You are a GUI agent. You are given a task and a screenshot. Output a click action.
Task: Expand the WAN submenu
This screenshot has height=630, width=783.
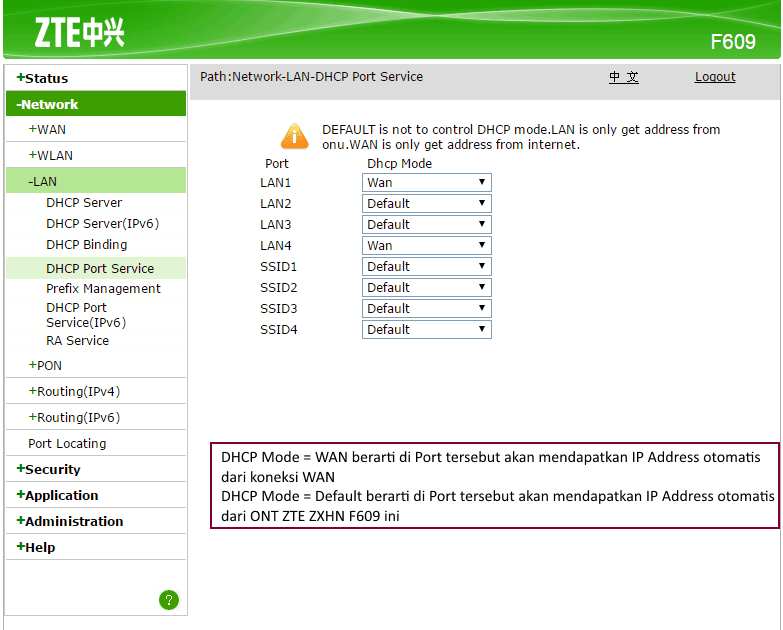coord(47,129)
